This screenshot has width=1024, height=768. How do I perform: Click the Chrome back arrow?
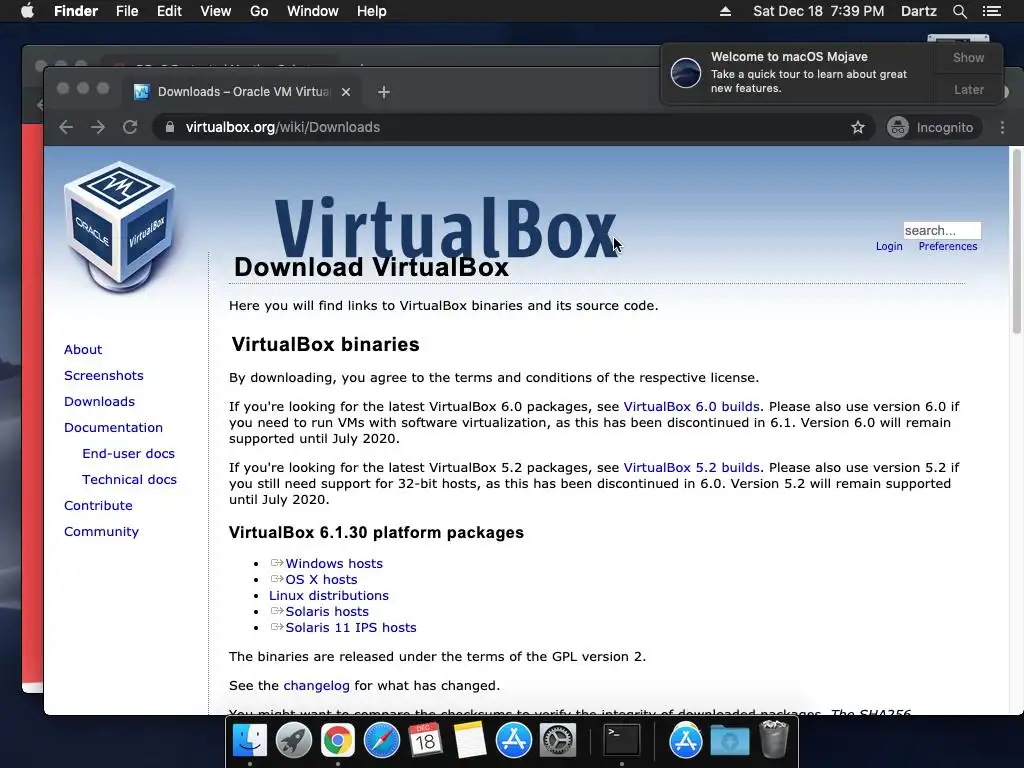(66, 127)
